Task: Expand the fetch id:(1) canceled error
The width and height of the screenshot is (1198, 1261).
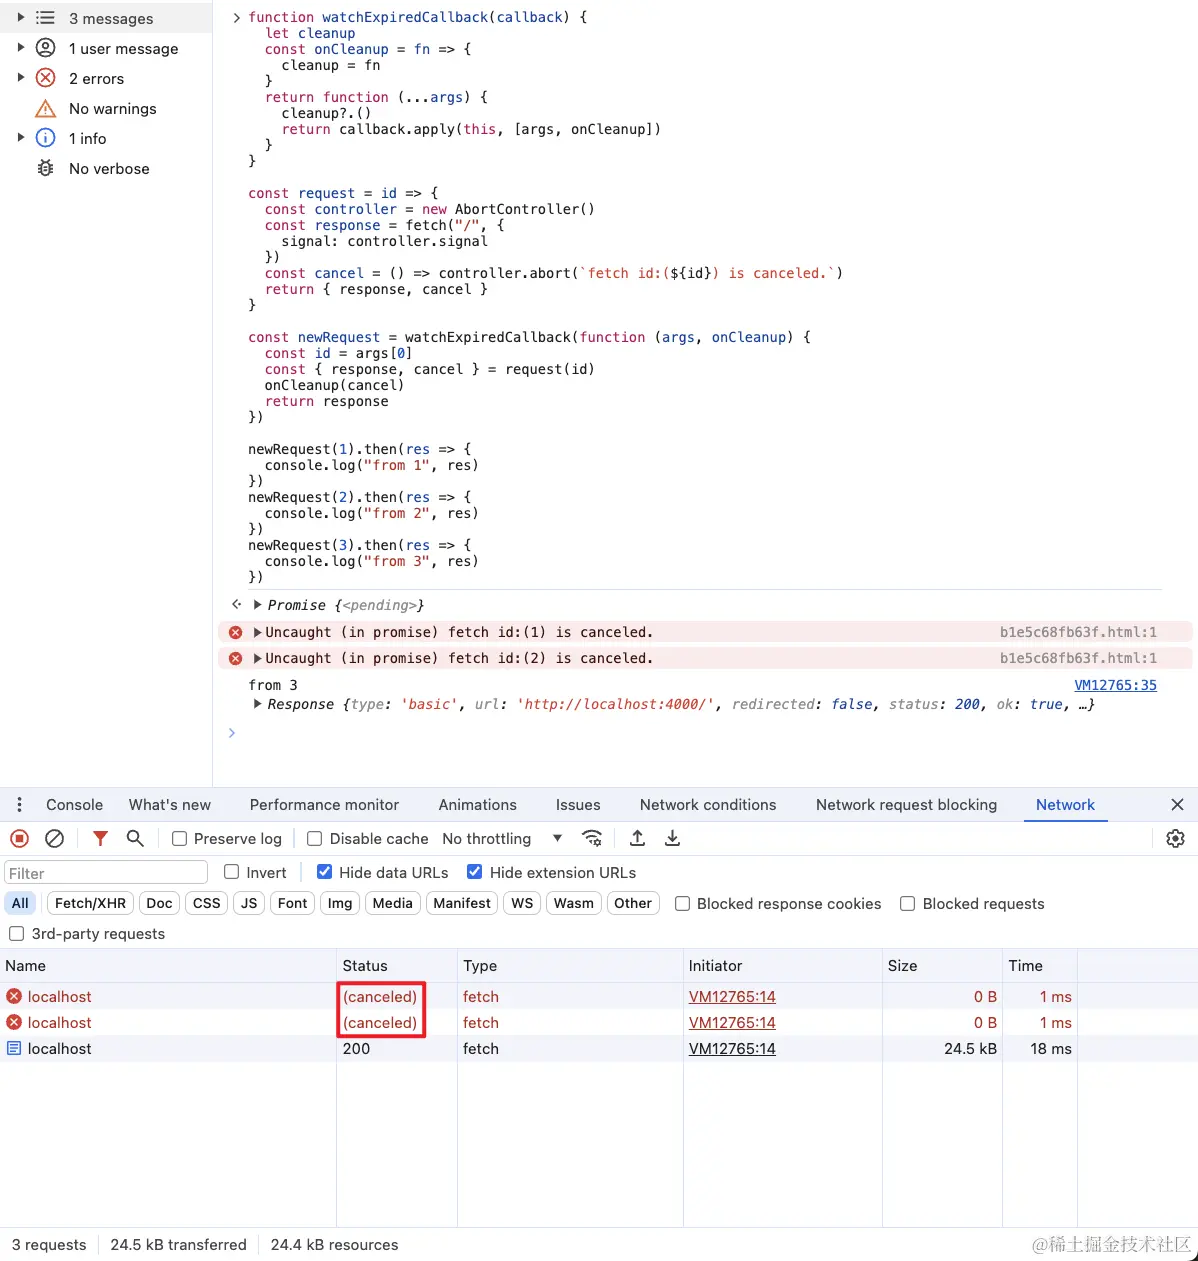Action: (257, 632)
